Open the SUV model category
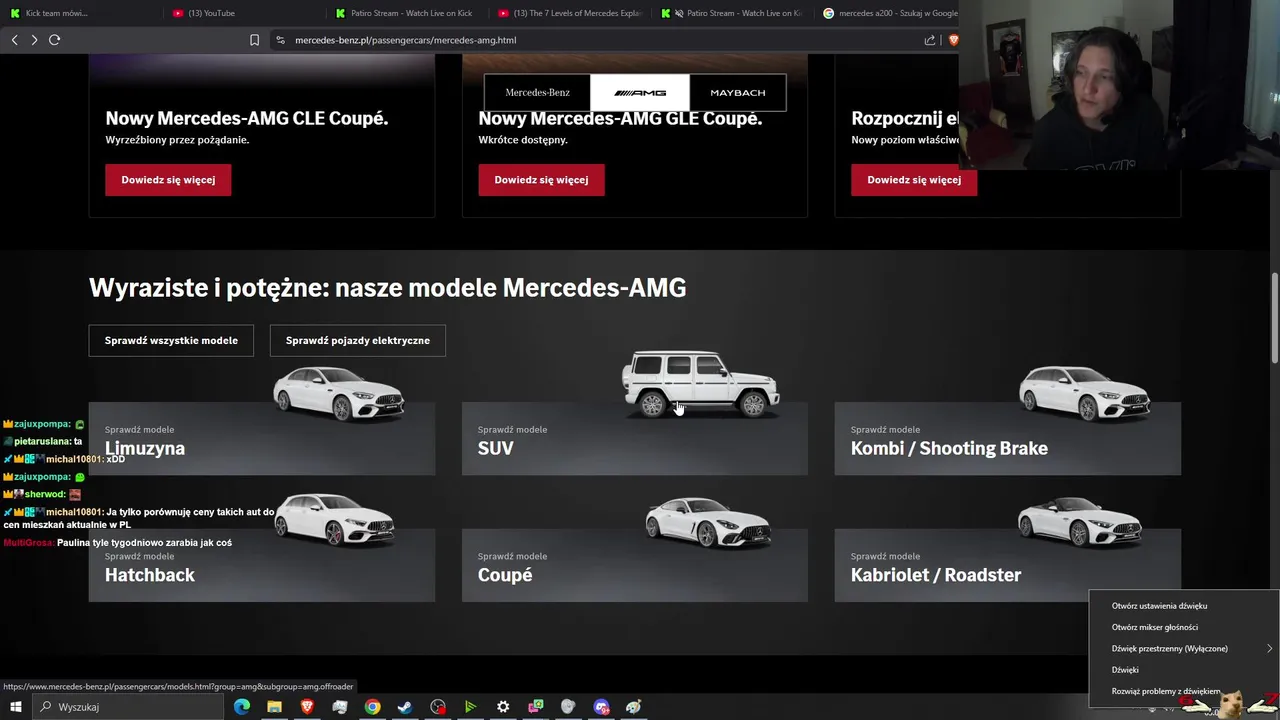The width and height of the screenshot is (1280, 720). tap(635, 438)
